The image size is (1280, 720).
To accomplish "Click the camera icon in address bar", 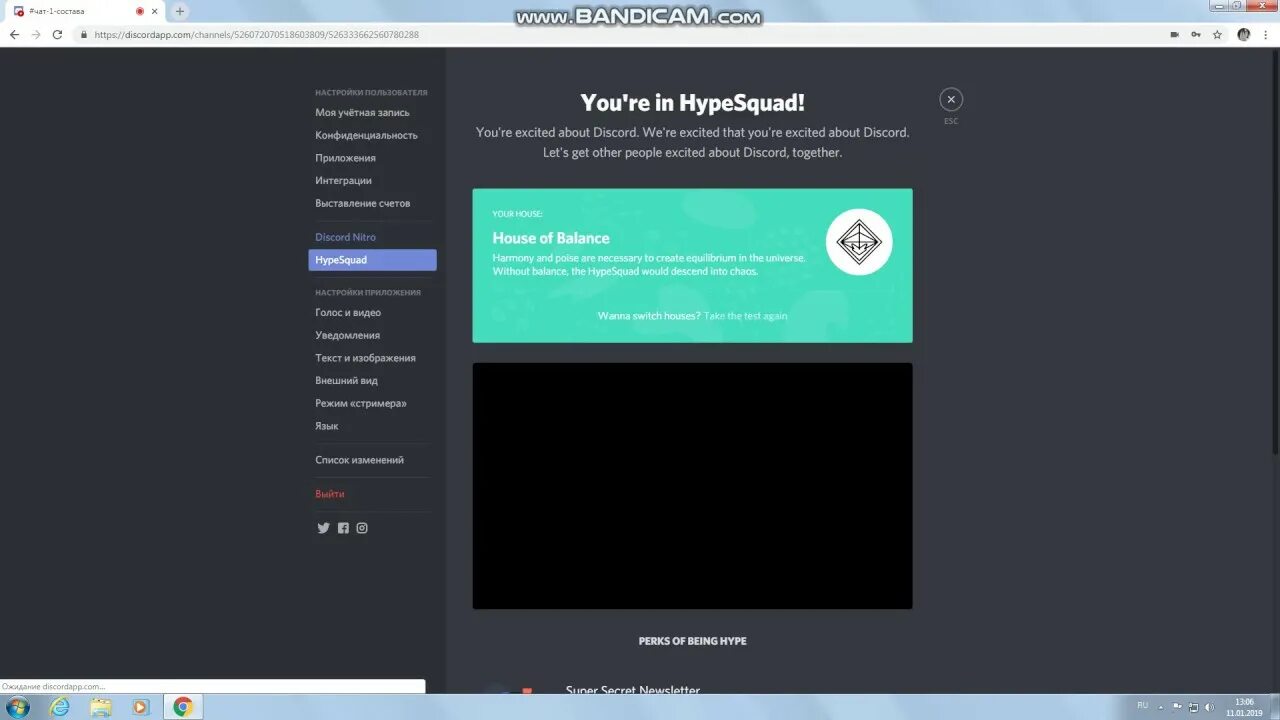I will click(1174, 34).
